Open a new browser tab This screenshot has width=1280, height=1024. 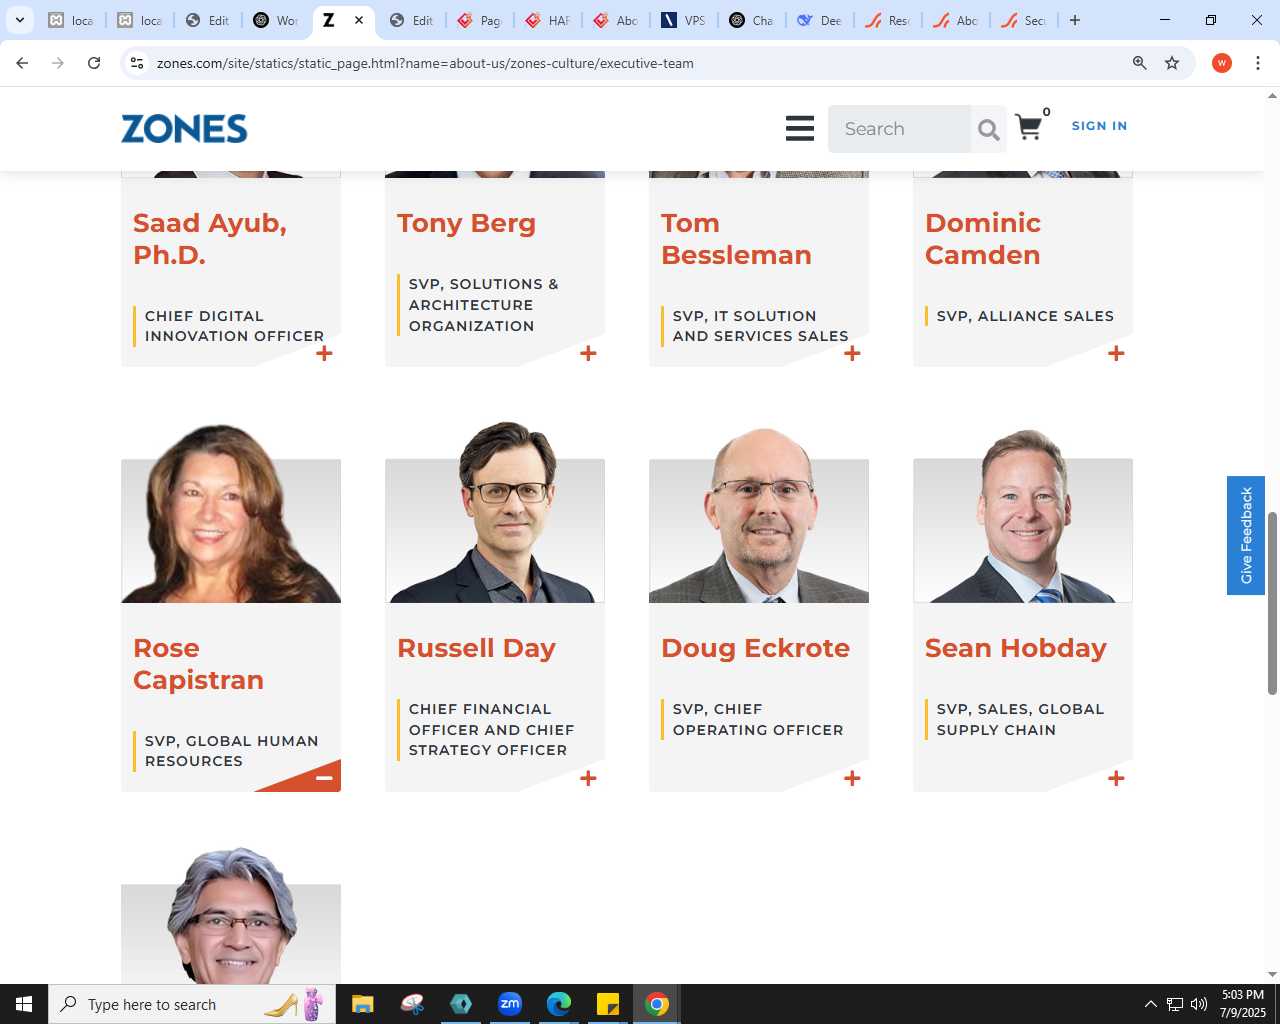pyautogui.click(x=1075, y=20)
